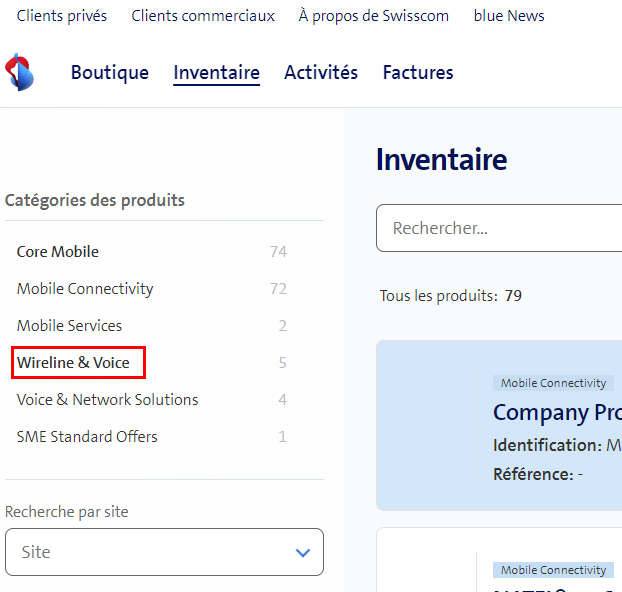Expand the Site dropdown

(x=164, y=552)
